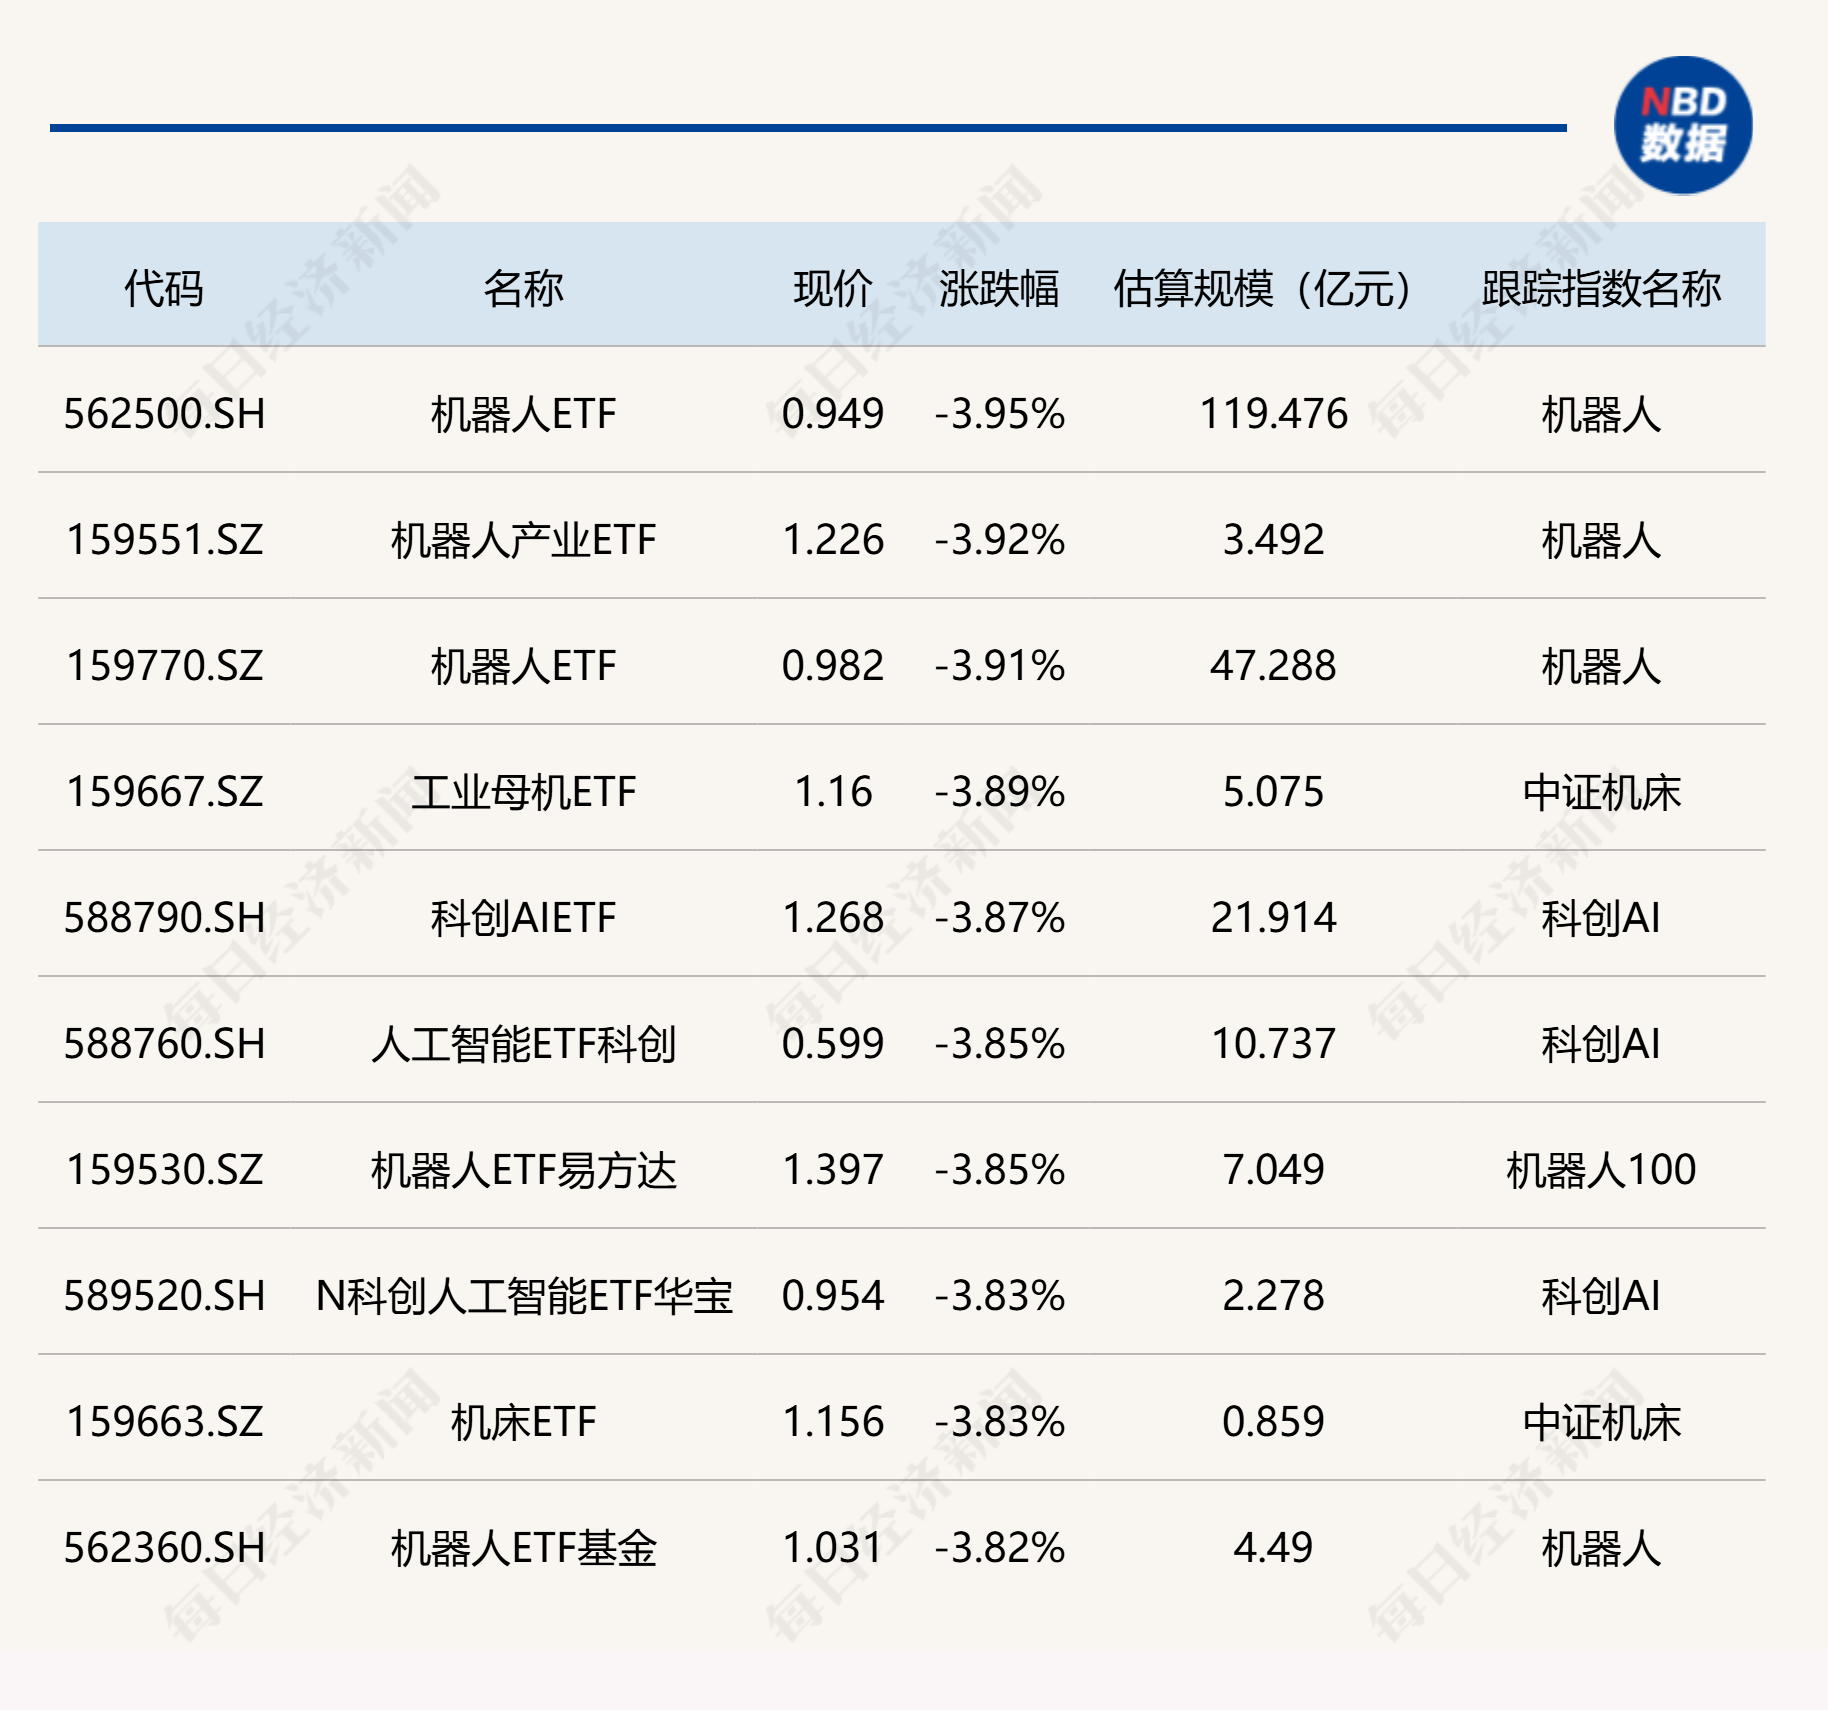Click the scale value 3.492
1828x1710 pixels.
tap(1273, 540)
